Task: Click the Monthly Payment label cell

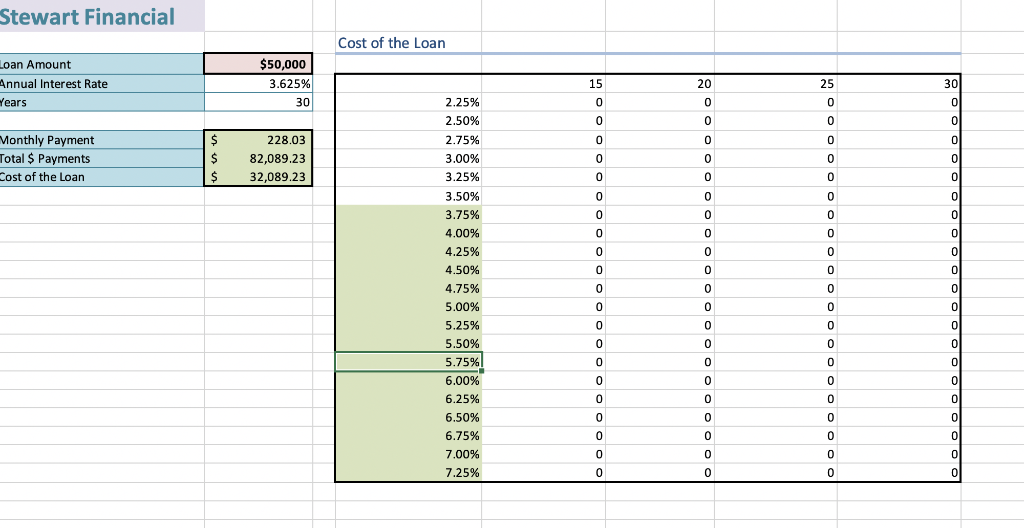Action: 102,140
